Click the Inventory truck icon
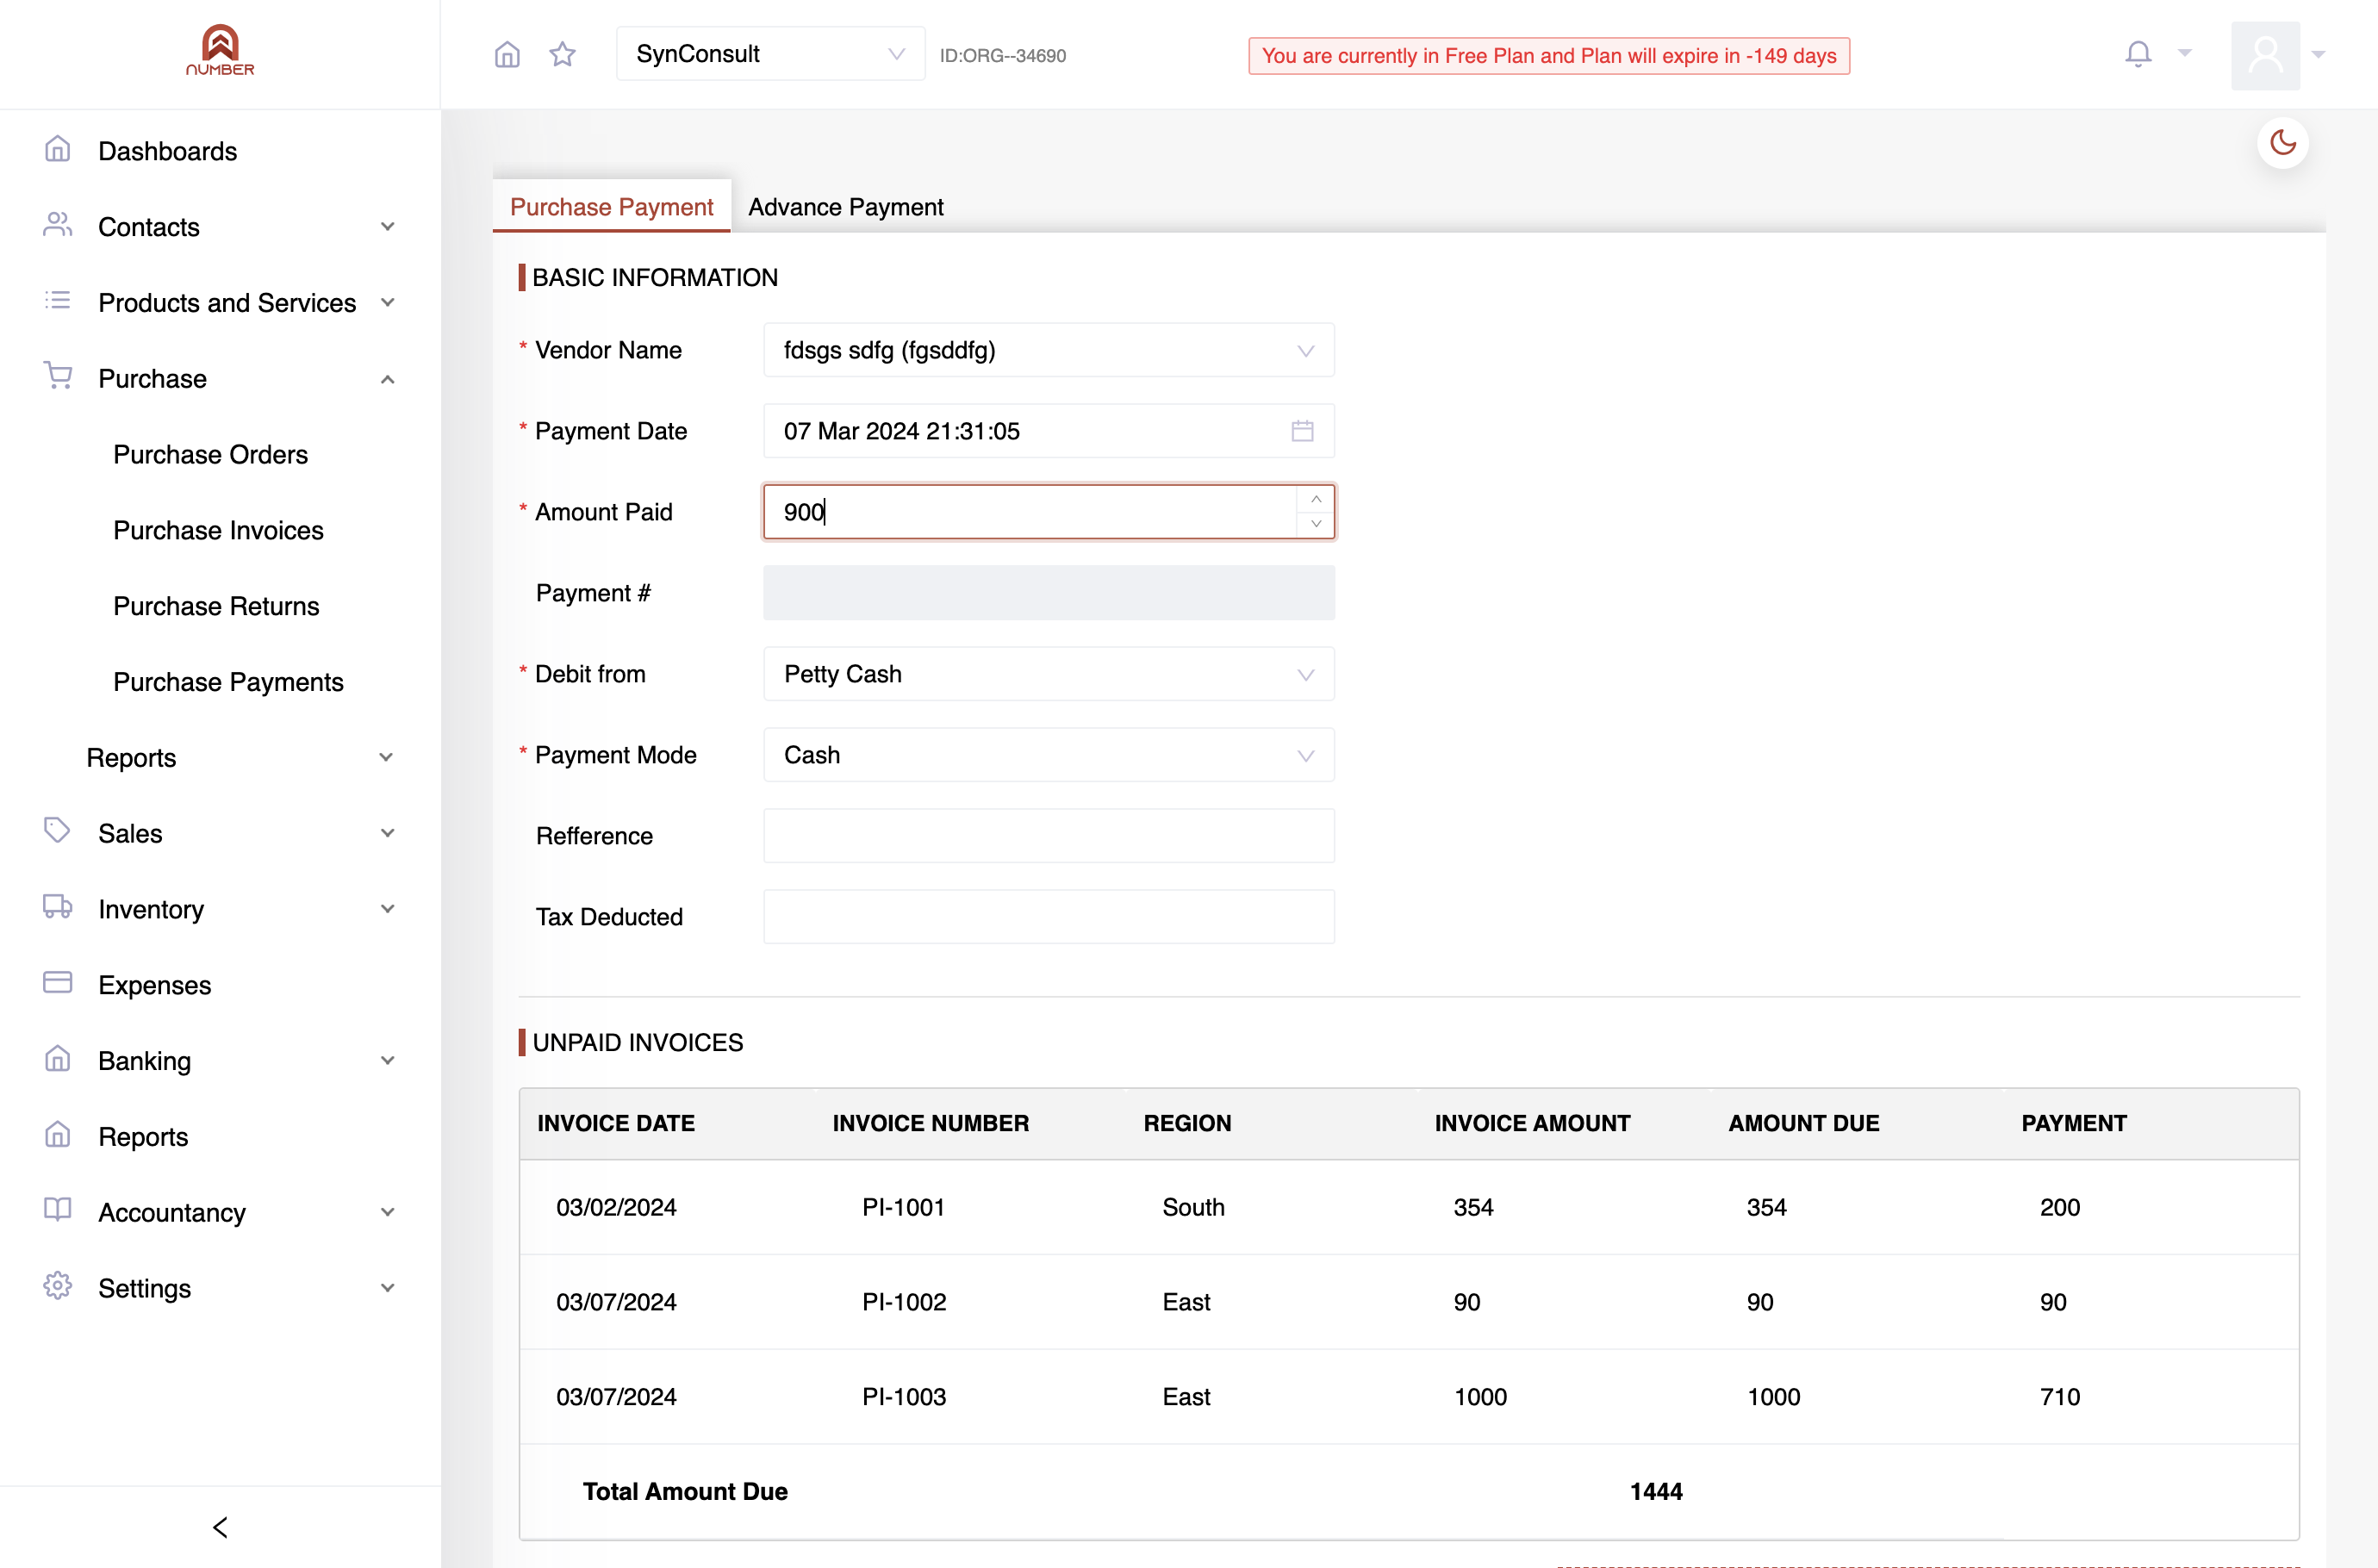The image size is (2378, 1568). pyautogui.click(x=58, y=907)
